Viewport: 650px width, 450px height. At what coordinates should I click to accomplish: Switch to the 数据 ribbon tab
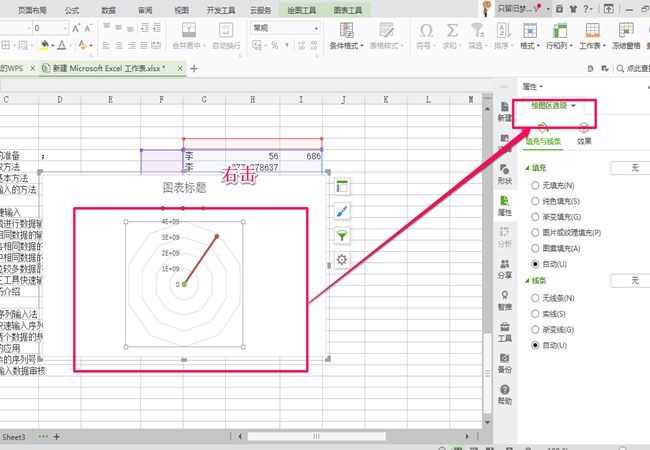[109, 10]
